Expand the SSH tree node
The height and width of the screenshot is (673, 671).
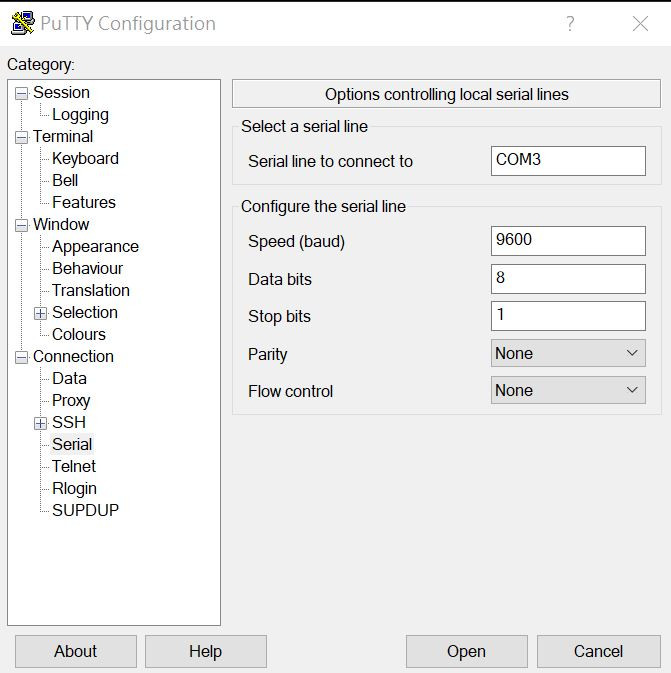click(40, 423)
